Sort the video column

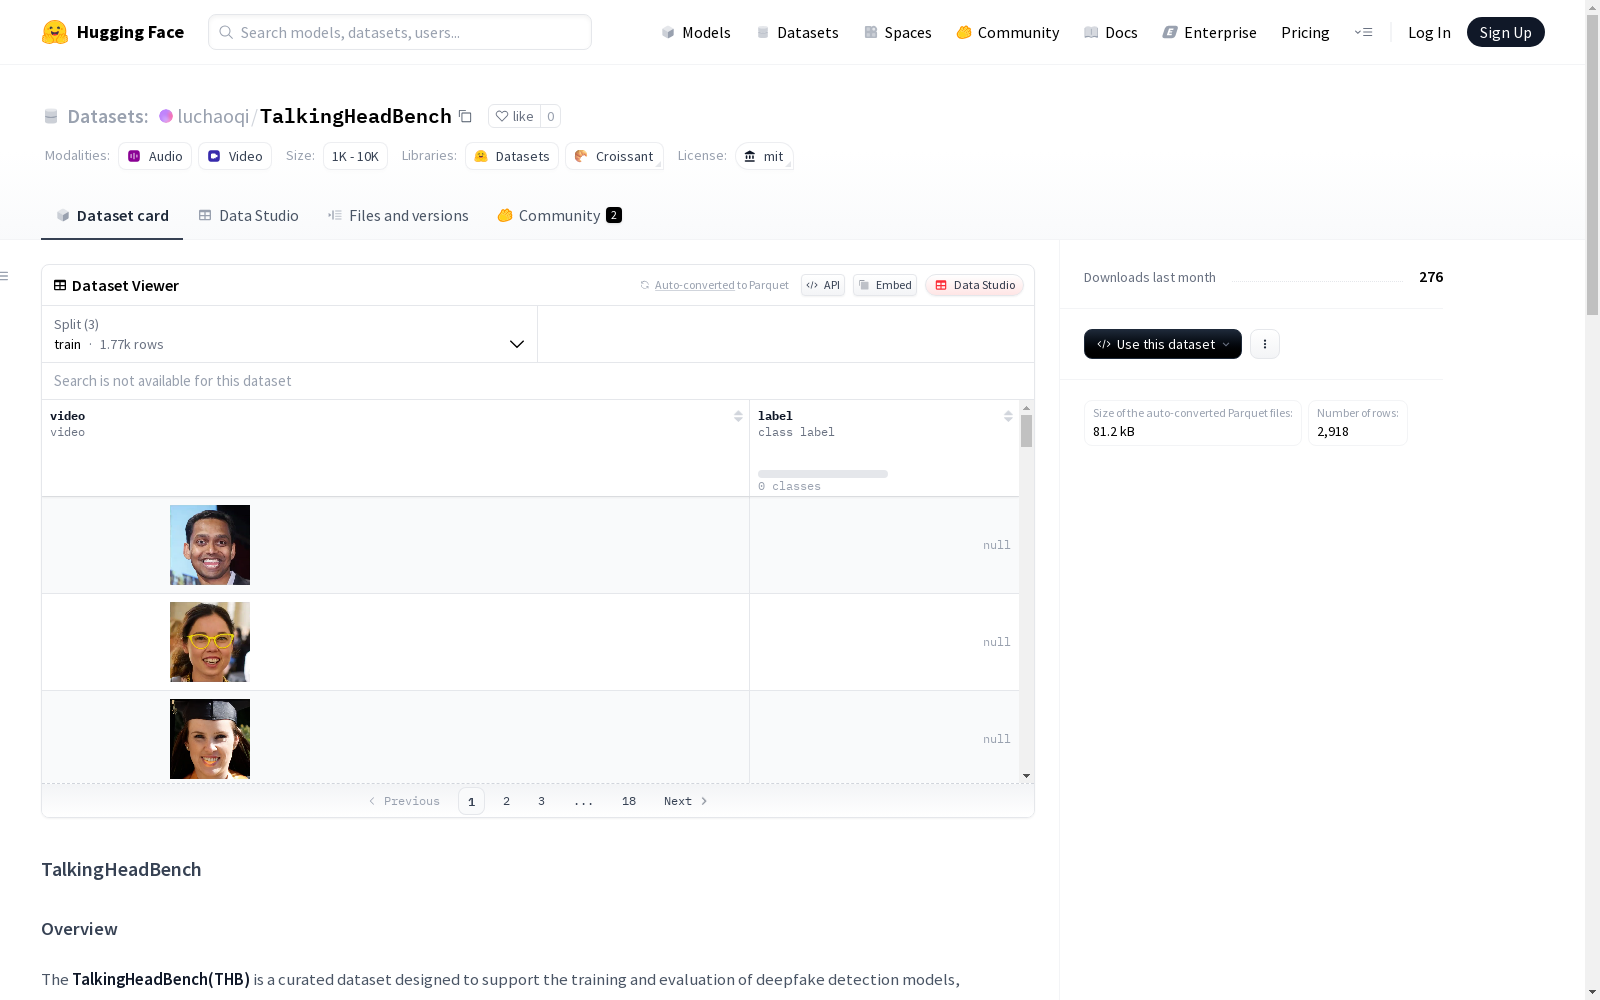[x=738, y=416]
